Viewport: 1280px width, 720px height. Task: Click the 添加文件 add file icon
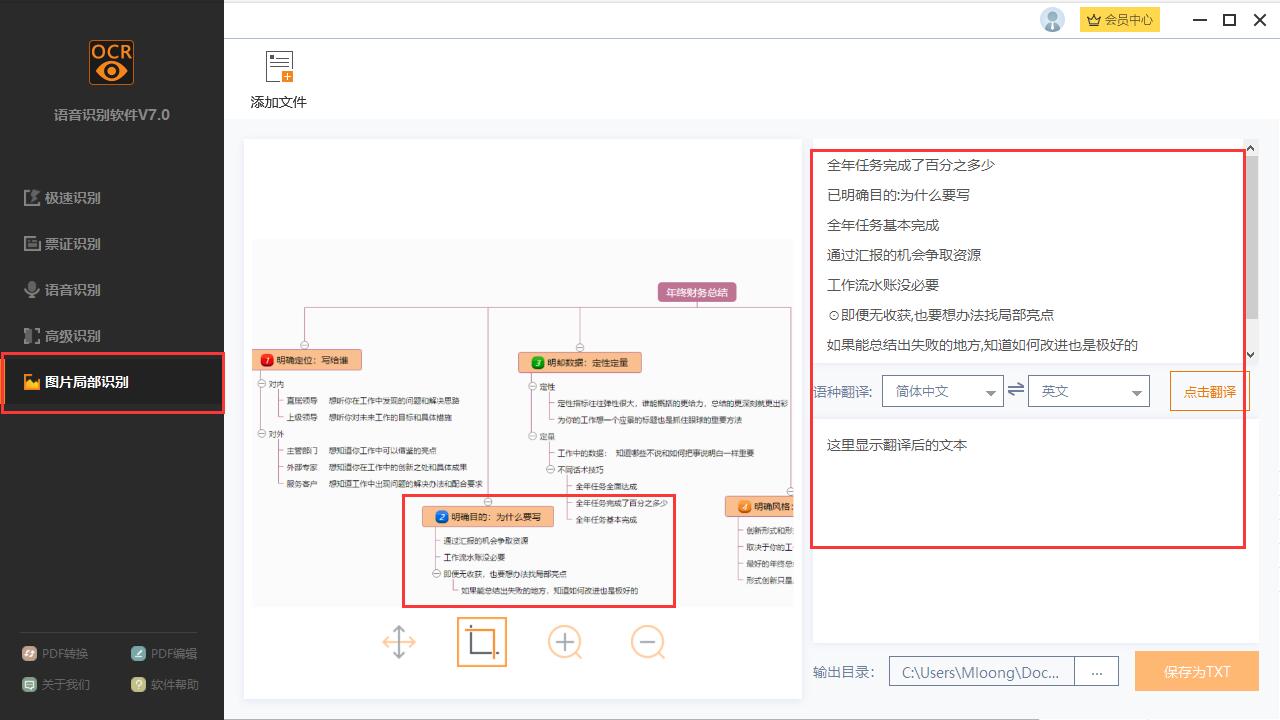click(x=278, y=70)
